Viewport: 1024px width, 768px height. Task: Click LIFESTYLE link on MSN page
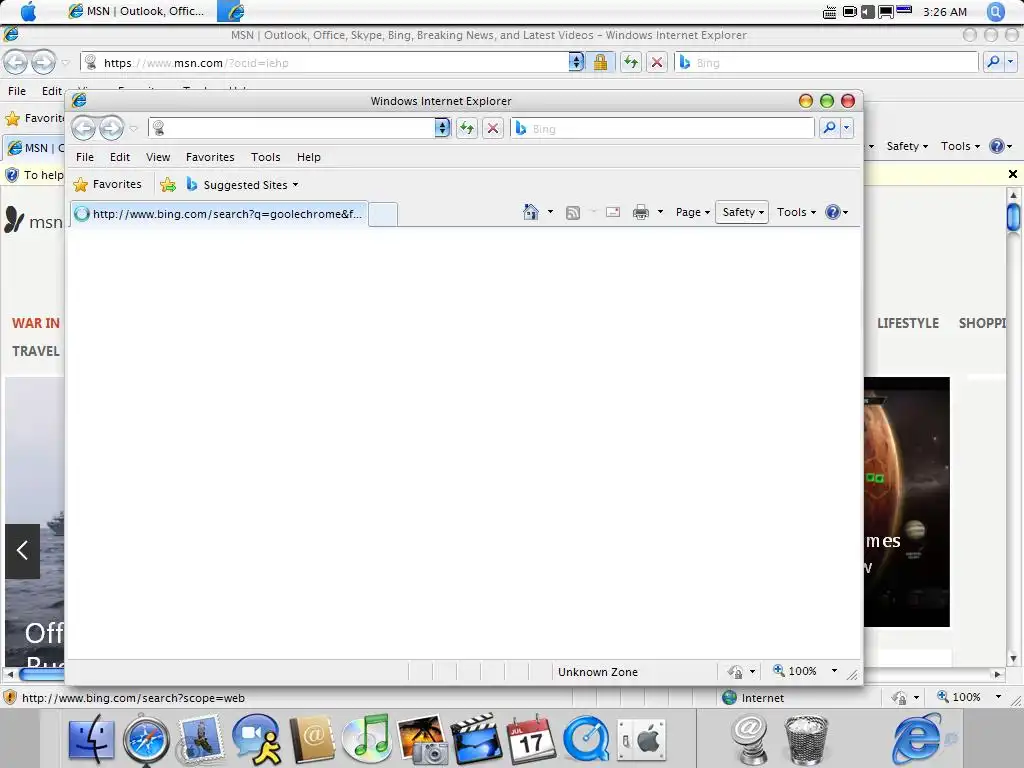click(908, 323)
